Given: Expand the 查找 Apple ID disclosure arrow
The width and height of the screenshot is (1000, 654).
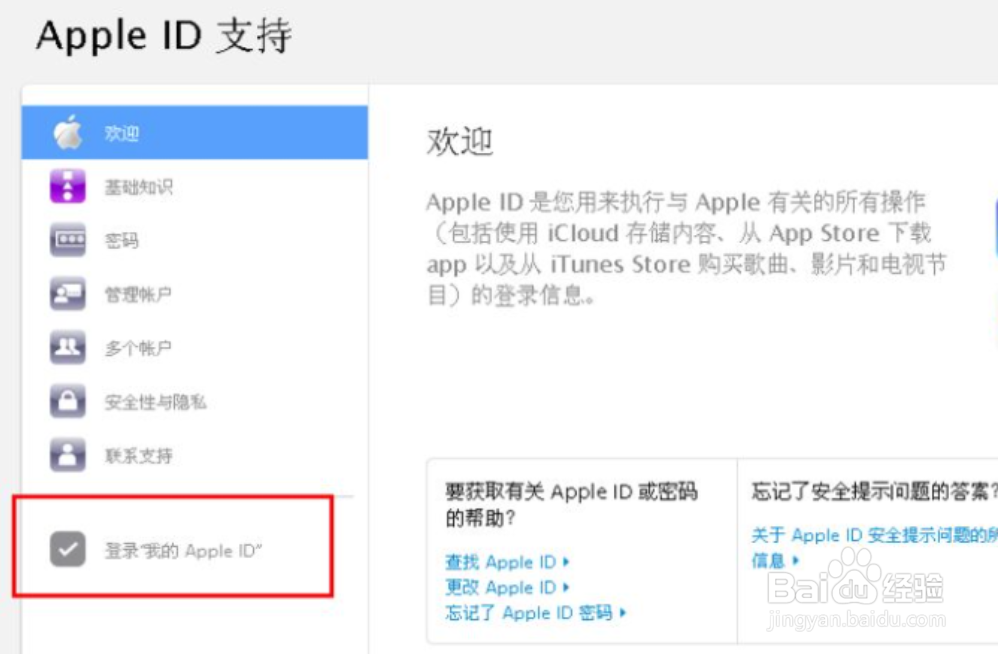Looking at the screenshot, I should tap(568, 562).
